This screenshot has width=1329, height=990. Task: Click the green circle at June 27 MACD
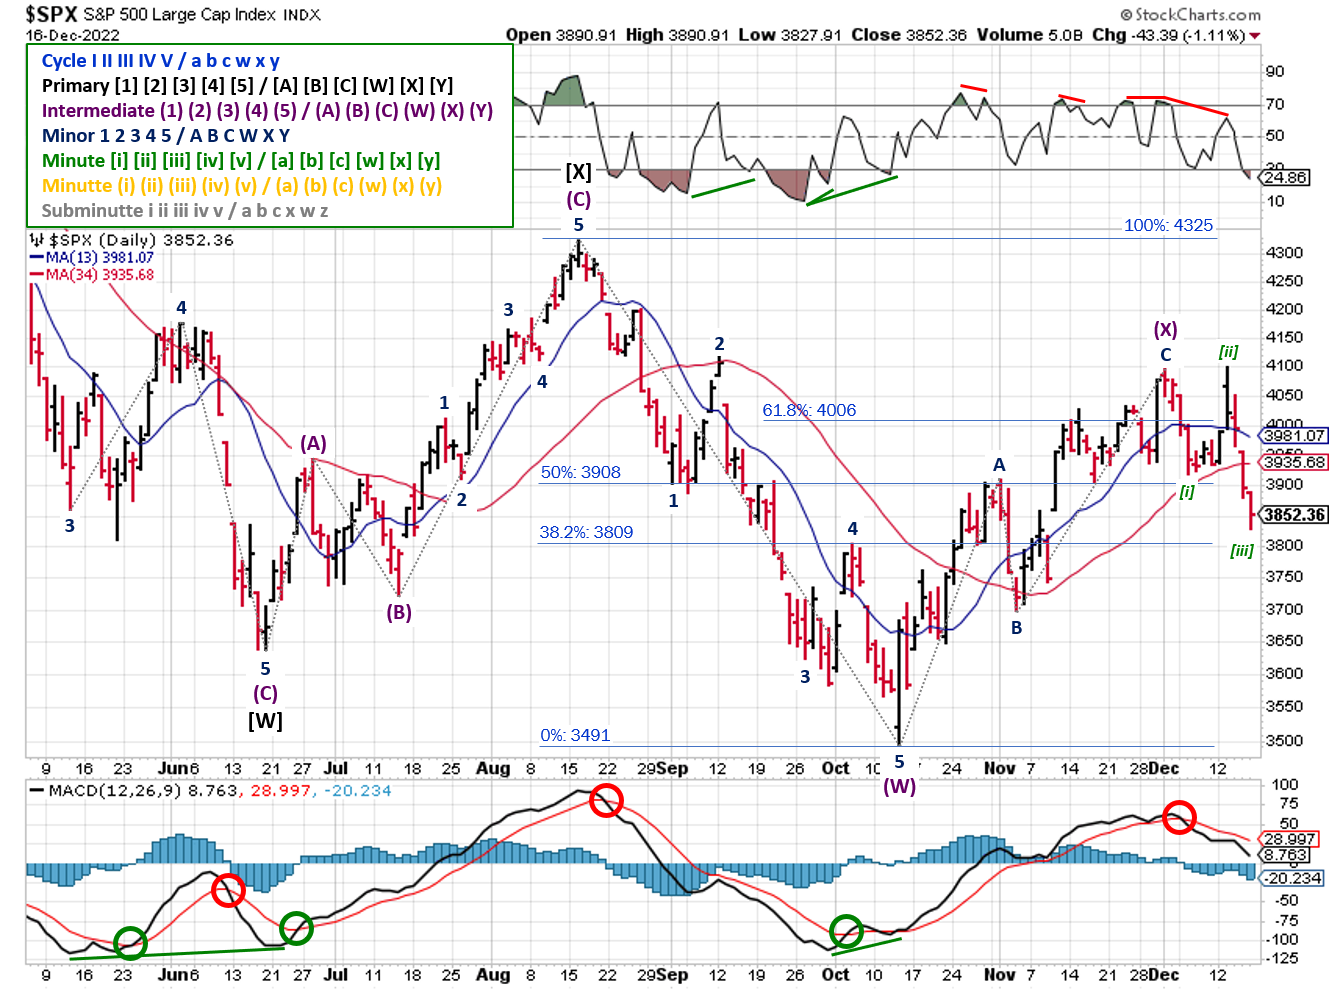pos(296,928)
